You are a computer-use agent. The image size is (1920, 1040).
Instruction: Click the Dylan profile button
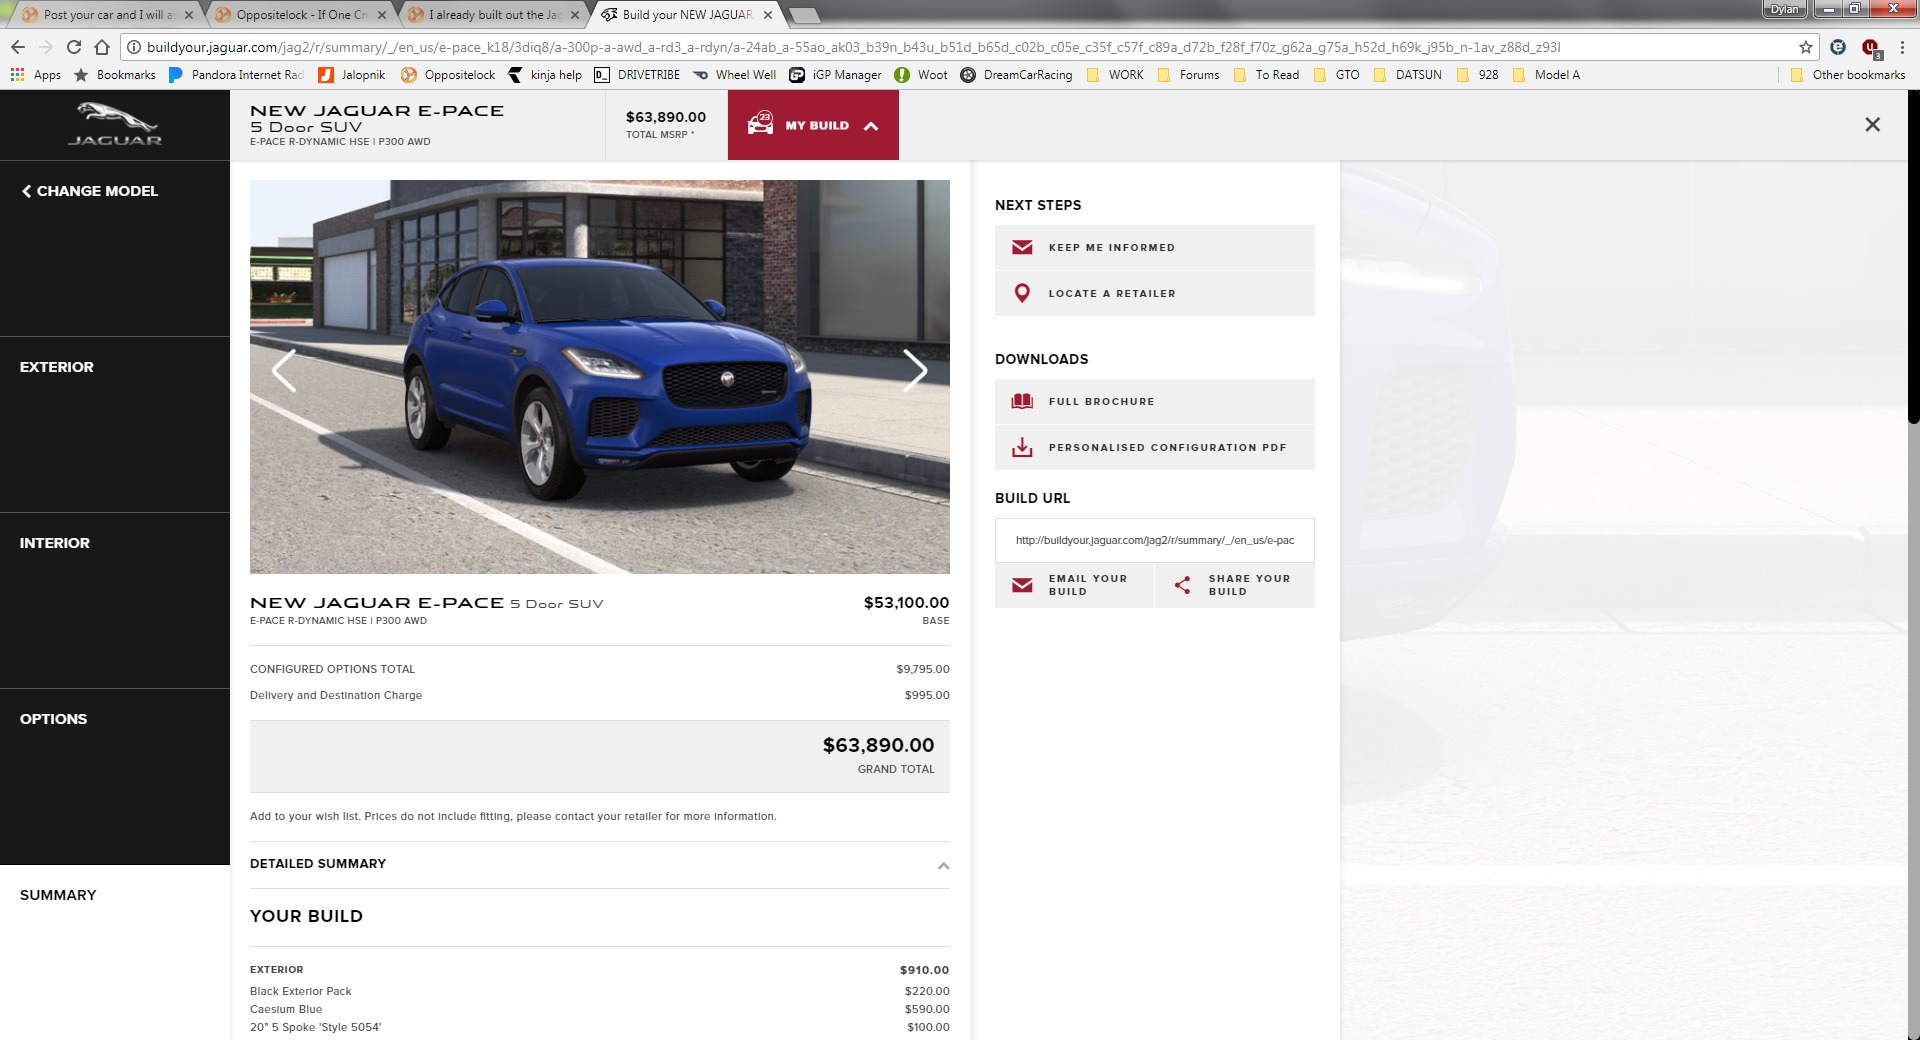click(1784, 9)
